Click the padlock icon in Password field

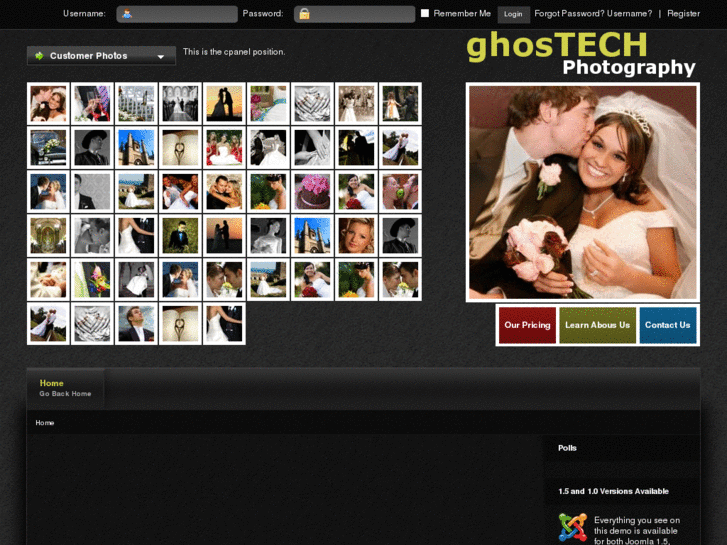click(304, 14)
